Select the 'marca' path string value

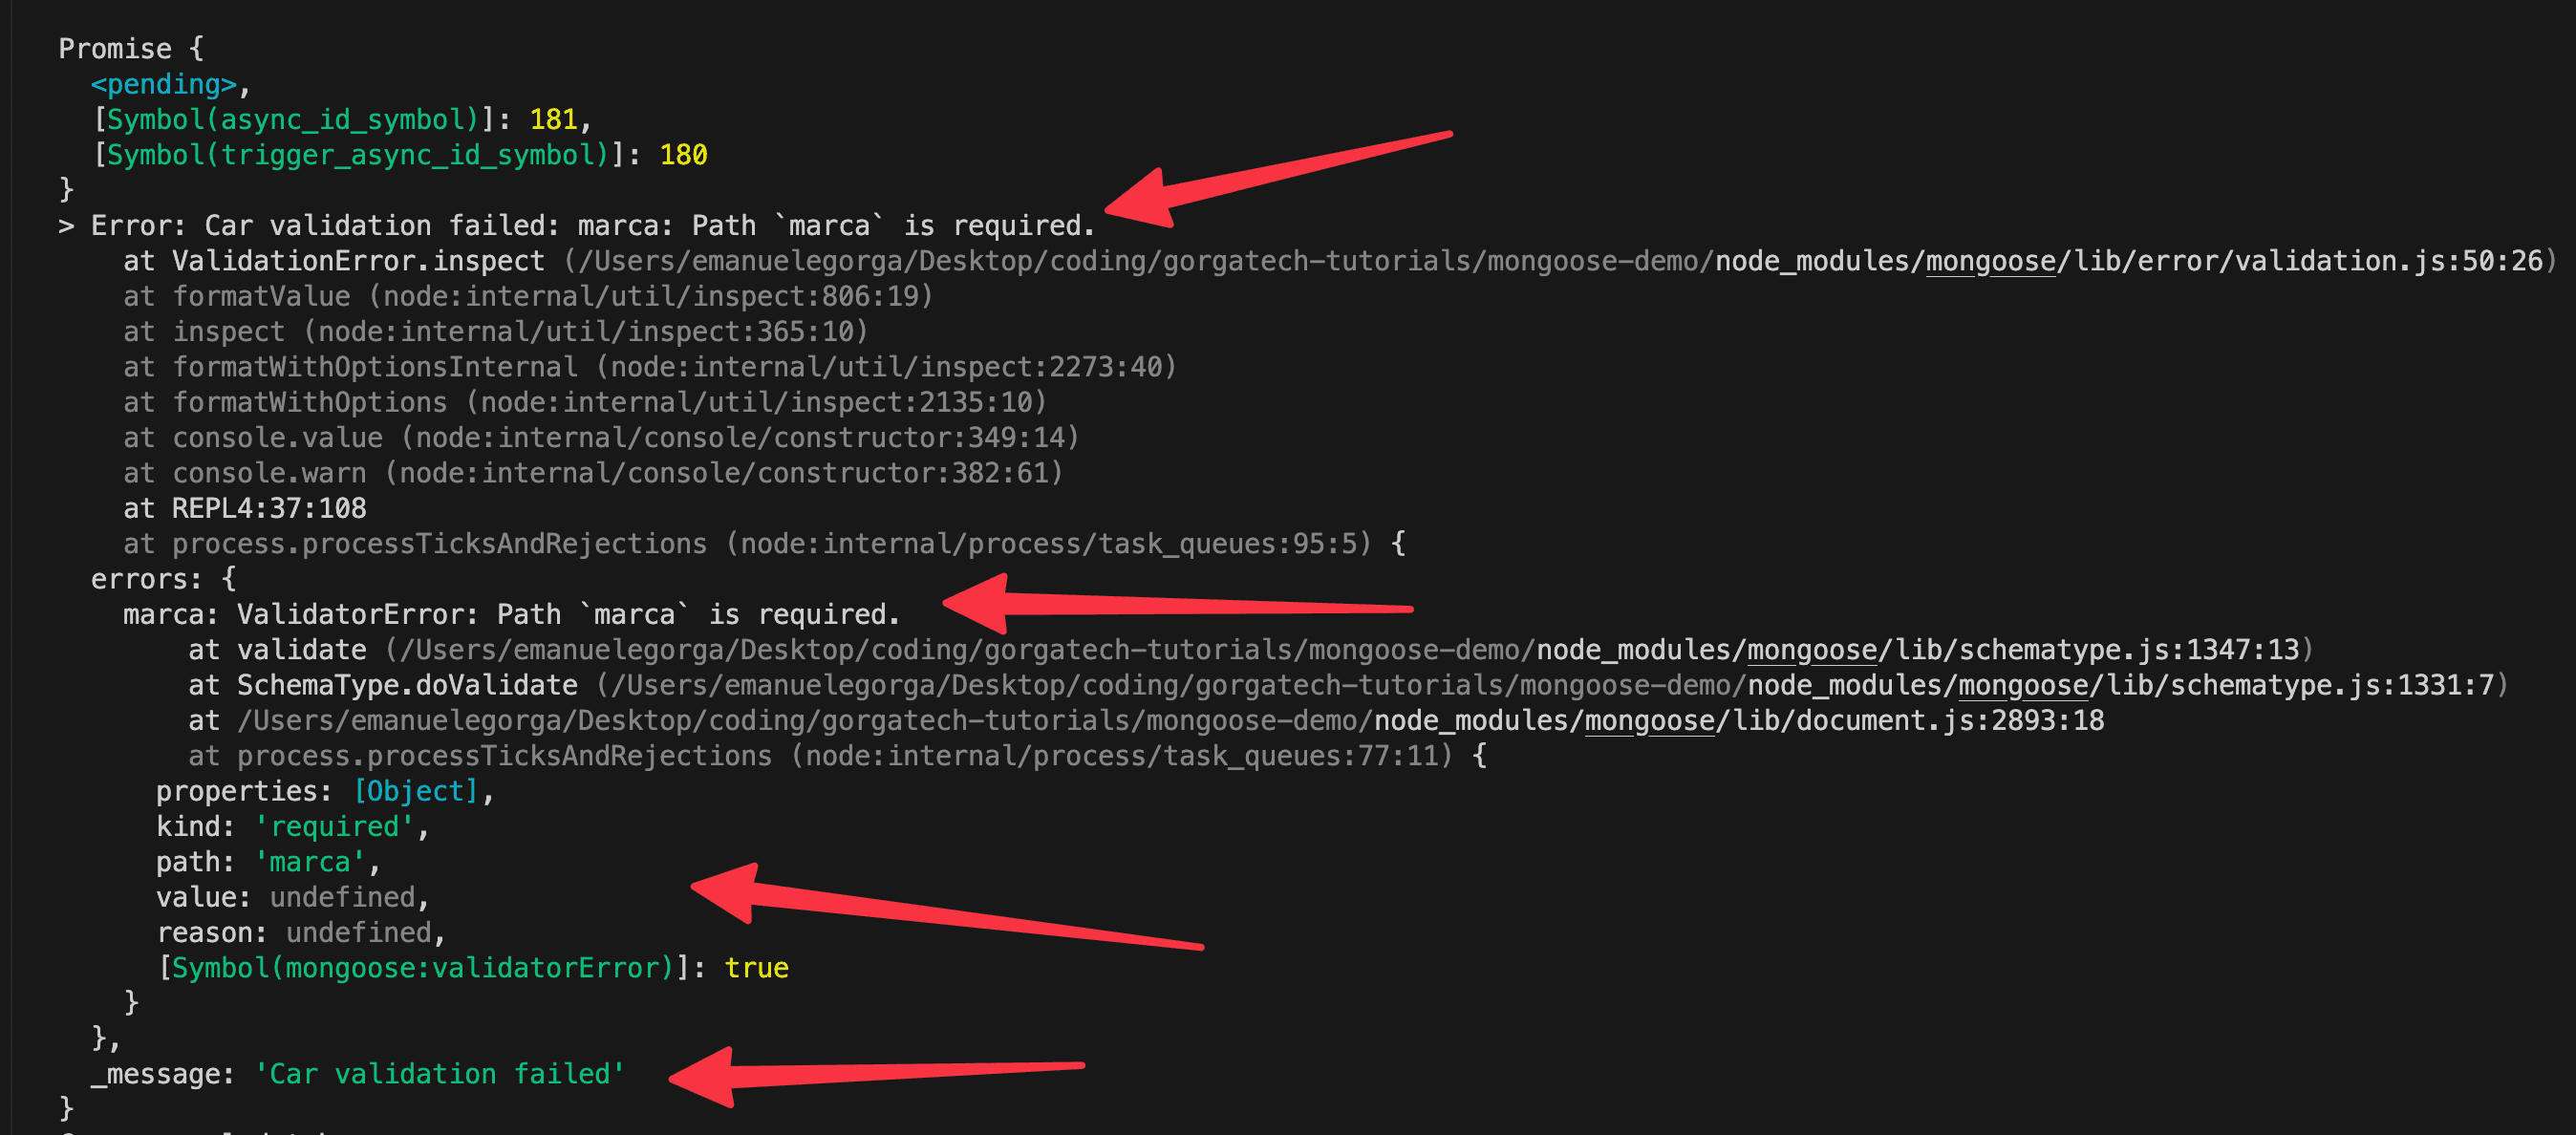pyautogui.click(x=310, y=862)
